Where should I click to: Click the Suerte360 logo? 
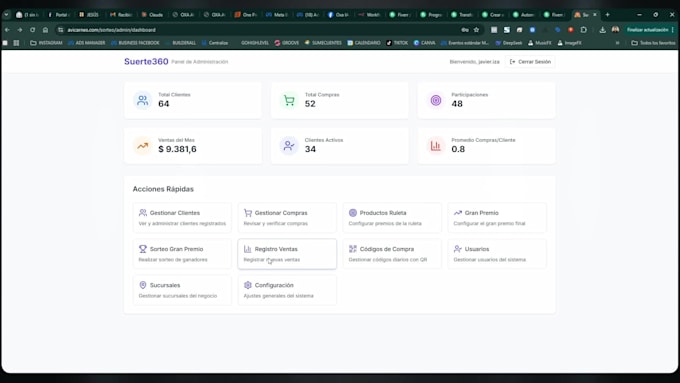tap(146, 62)
